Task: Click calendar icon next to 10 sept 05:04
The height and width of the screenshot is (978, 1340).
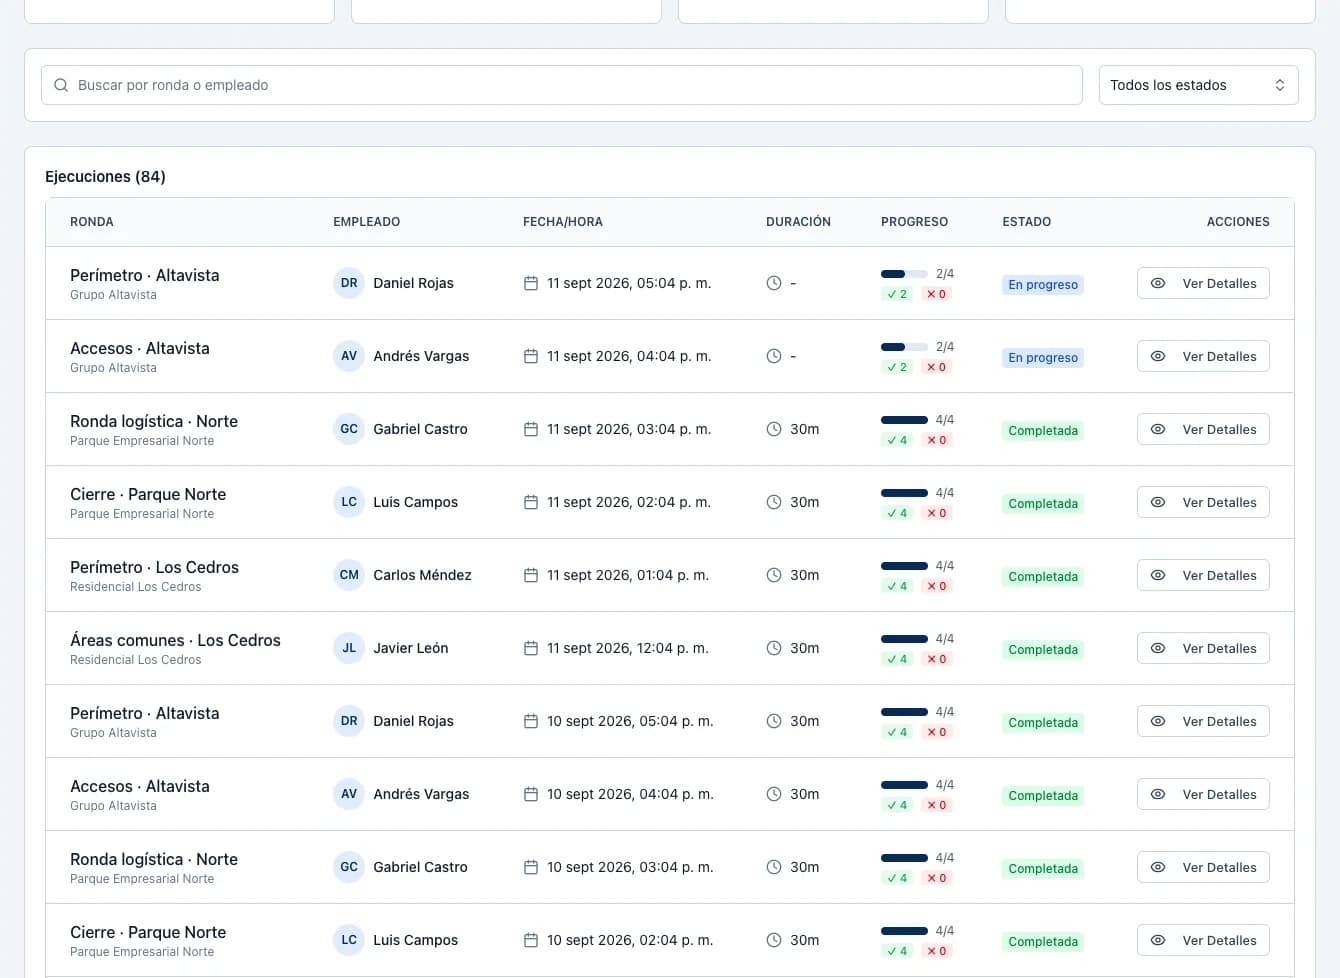Action: point(531,721)
